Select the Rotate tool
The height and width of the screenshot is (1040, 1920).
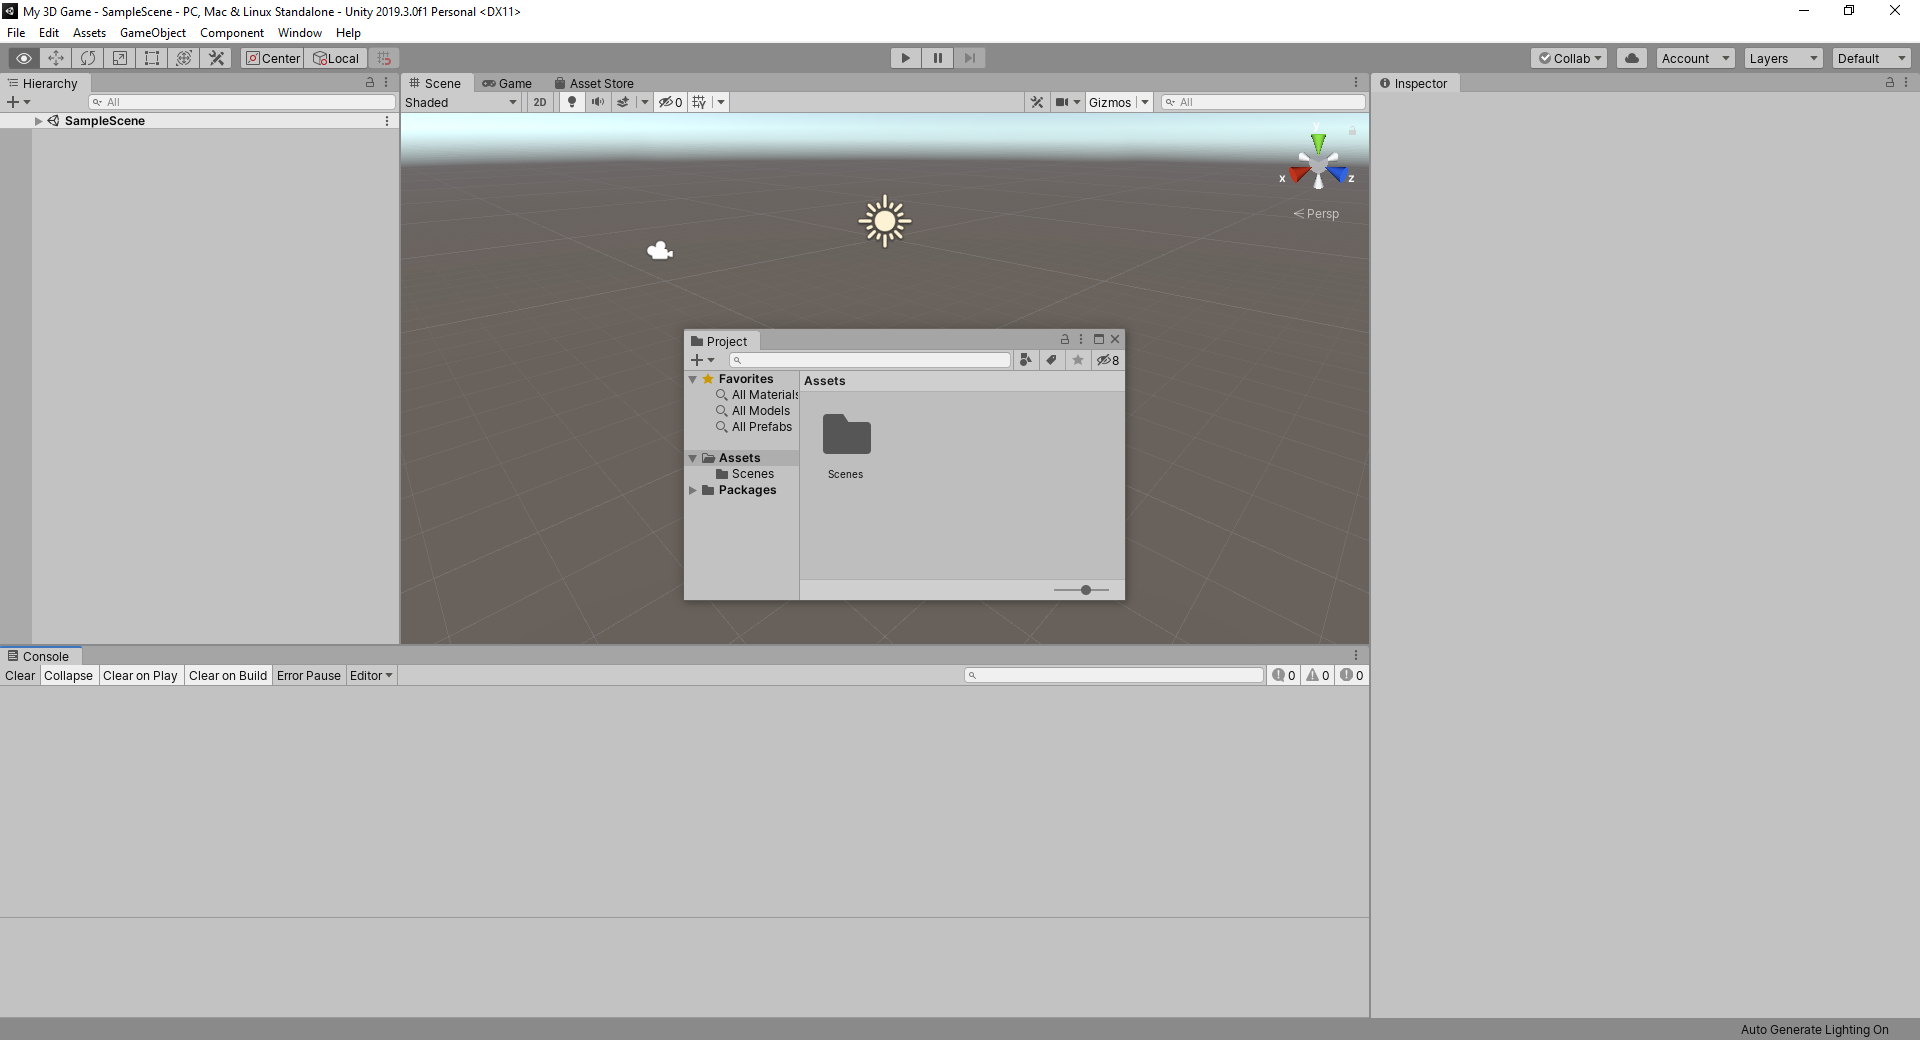pyautogui.click(x=88, y=58)
